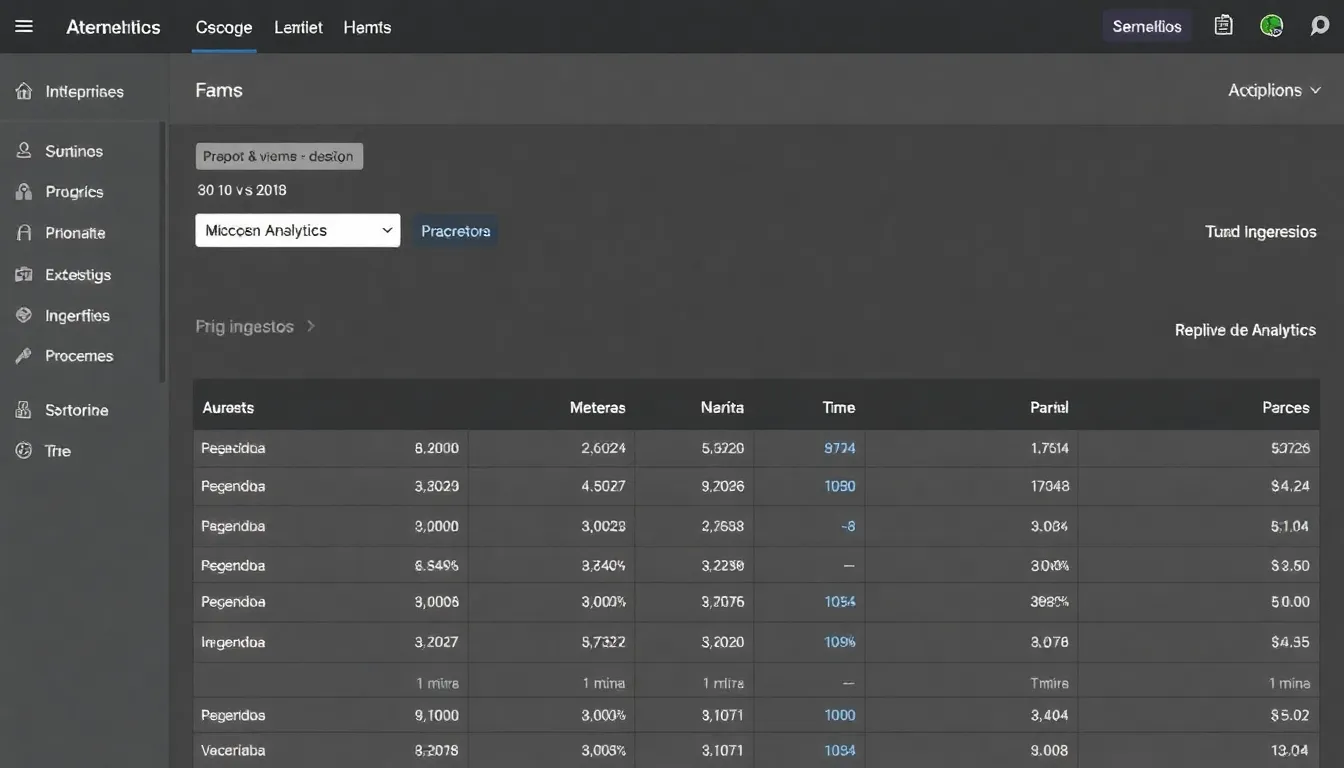
Task: Click the clipboard report icon in header
Action: tap(1223, 26)
